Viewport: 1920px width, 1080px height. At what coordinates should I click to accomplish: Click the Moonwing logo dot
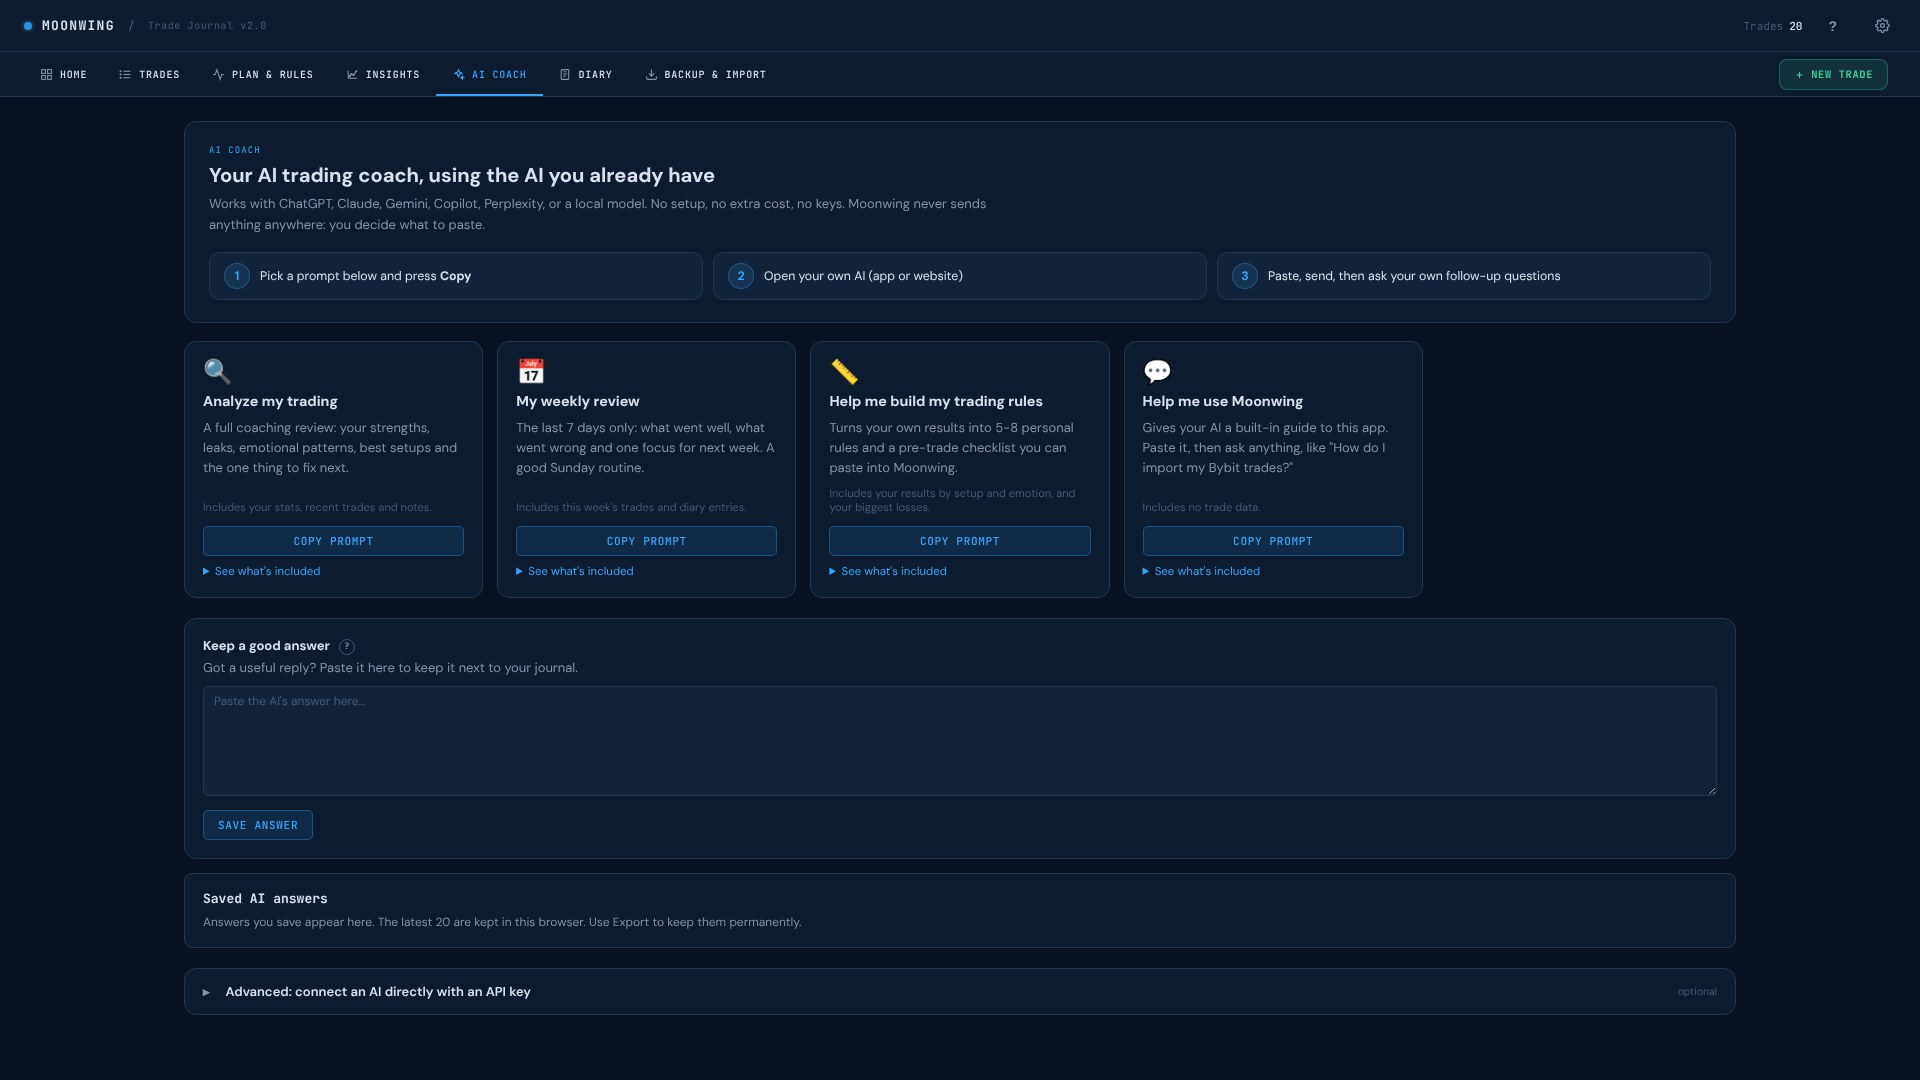tap(28, 26)
